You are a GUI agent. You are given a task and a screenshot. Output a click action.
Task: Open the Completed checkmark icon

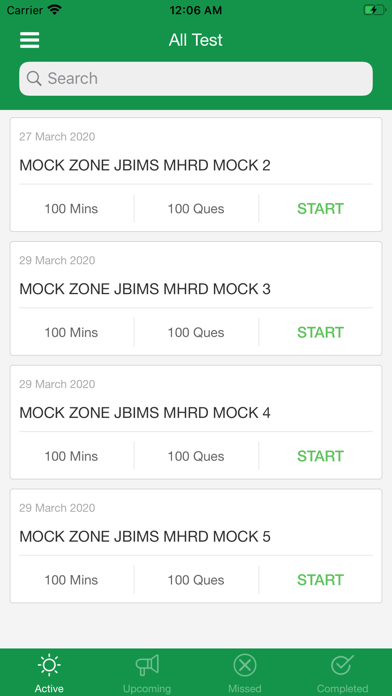[x=342, y=665]
